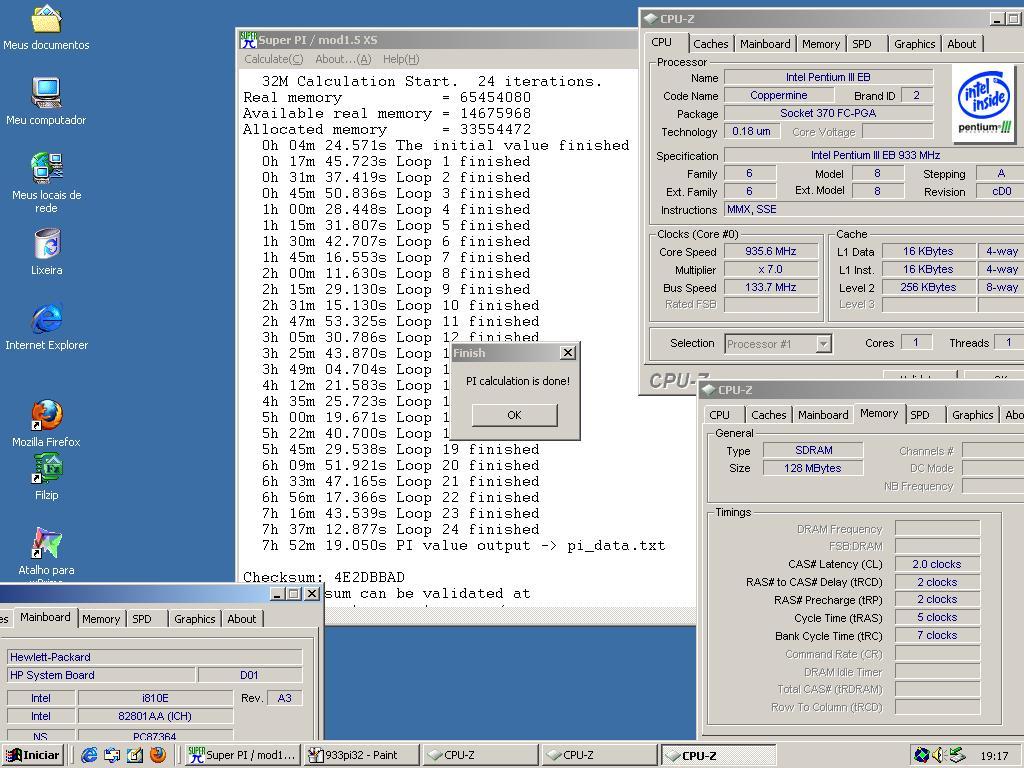Click the SDRAM memory type value
Viewport: 1024px width, 768px height.
(813, 450)
